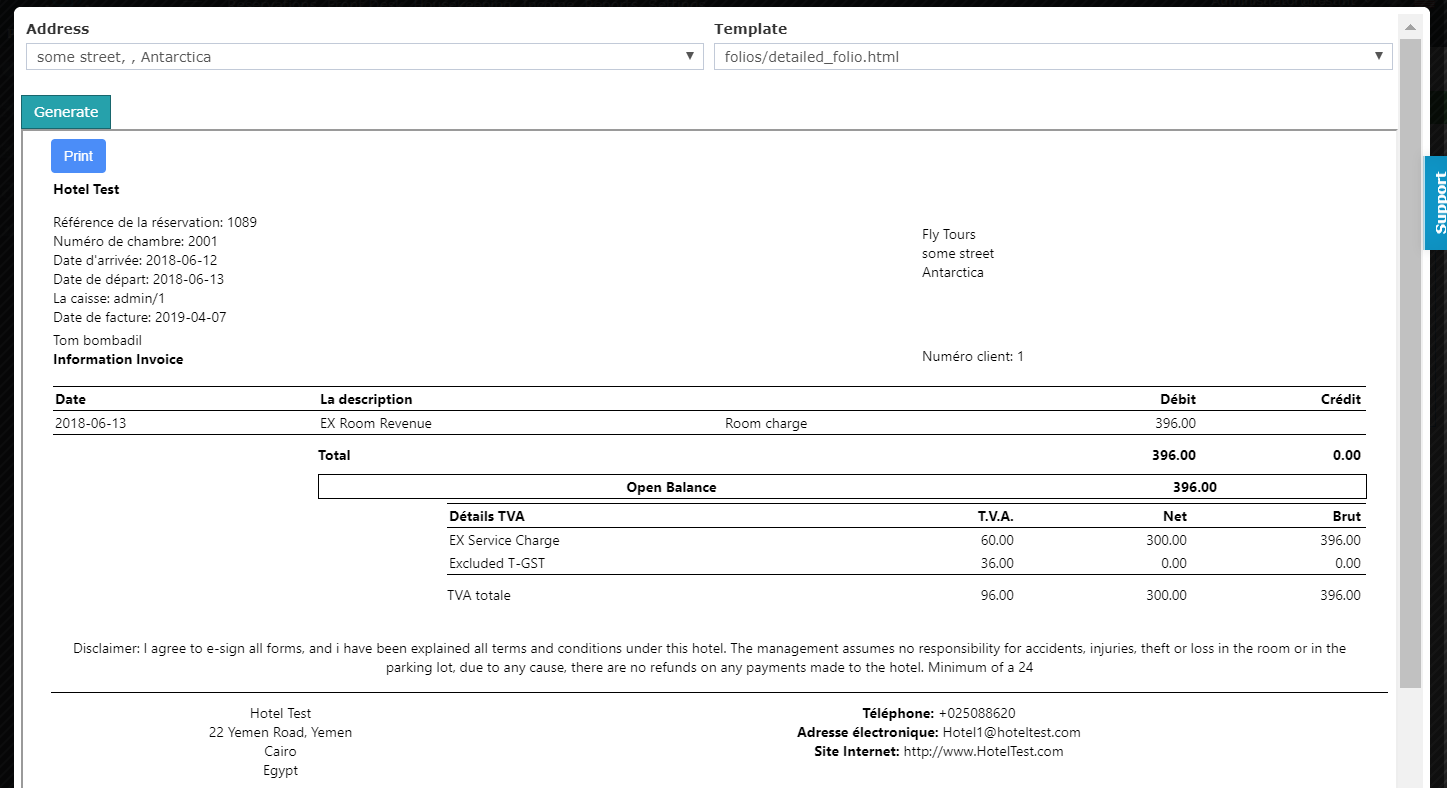The image size is (1447, 788).
Task: Click the blue Print button
Action: pyautogui.click(x=78, y=156)
